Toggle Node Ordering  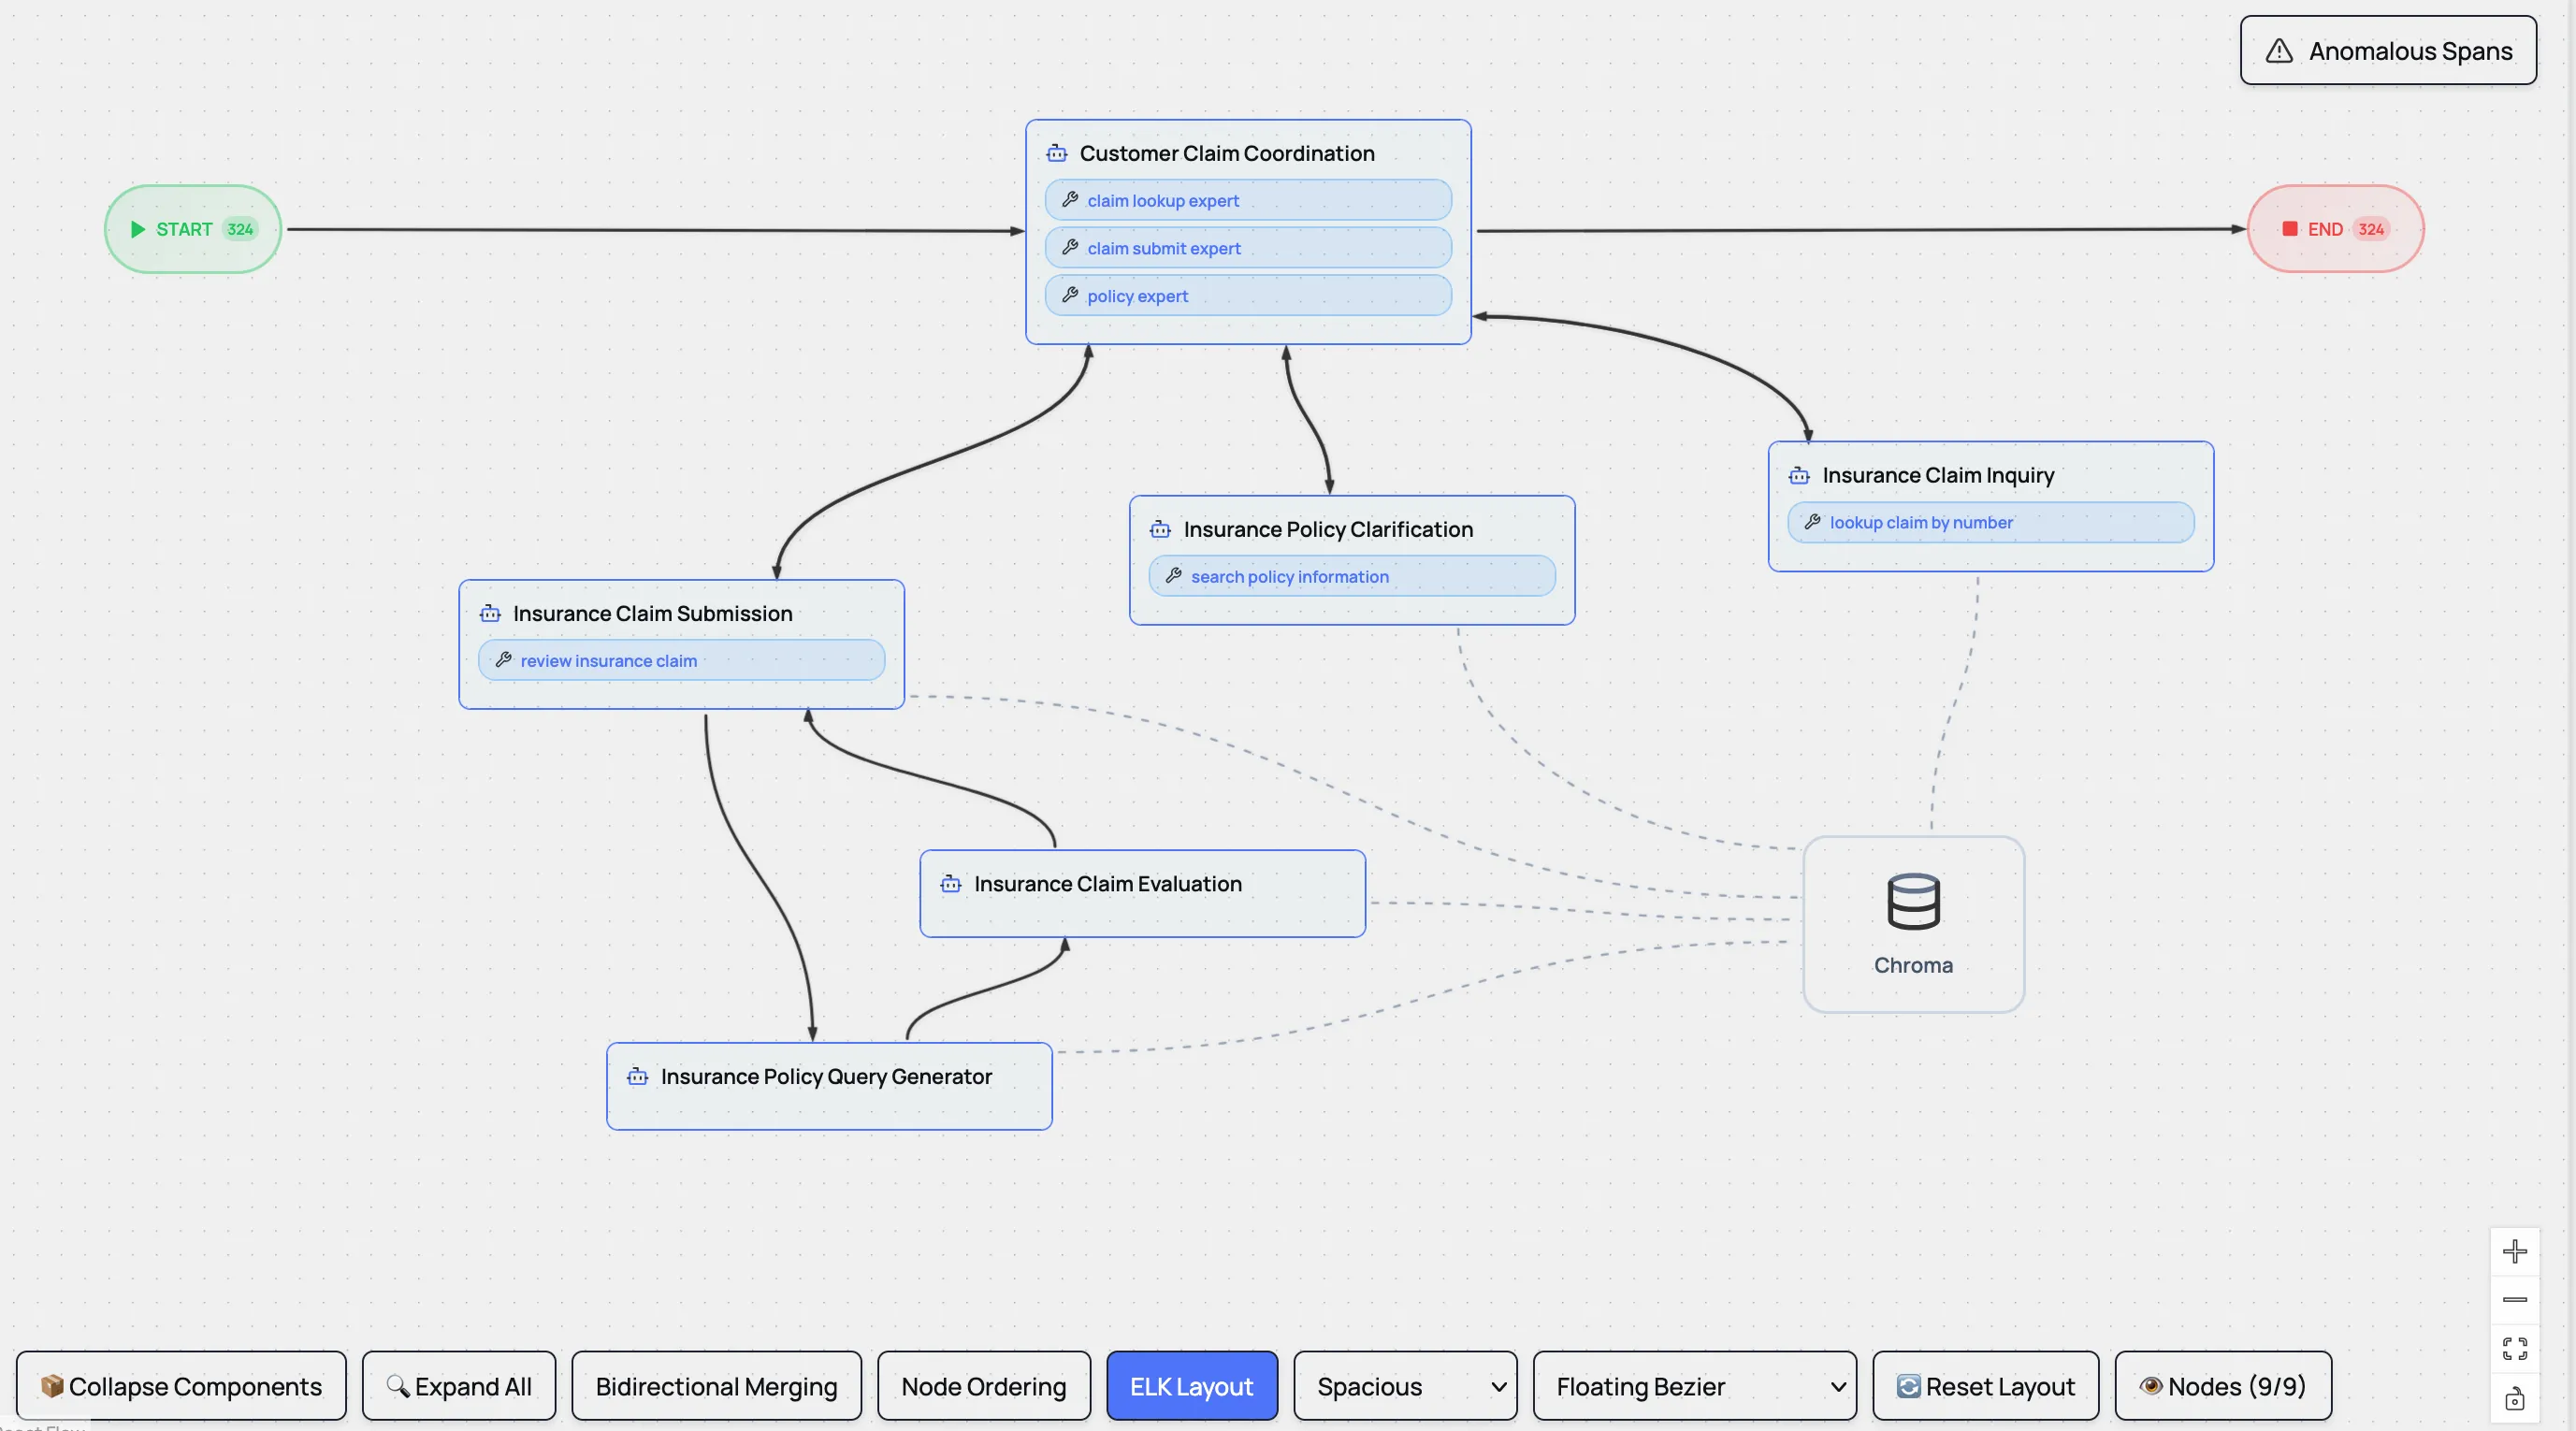coord(982,1385)
